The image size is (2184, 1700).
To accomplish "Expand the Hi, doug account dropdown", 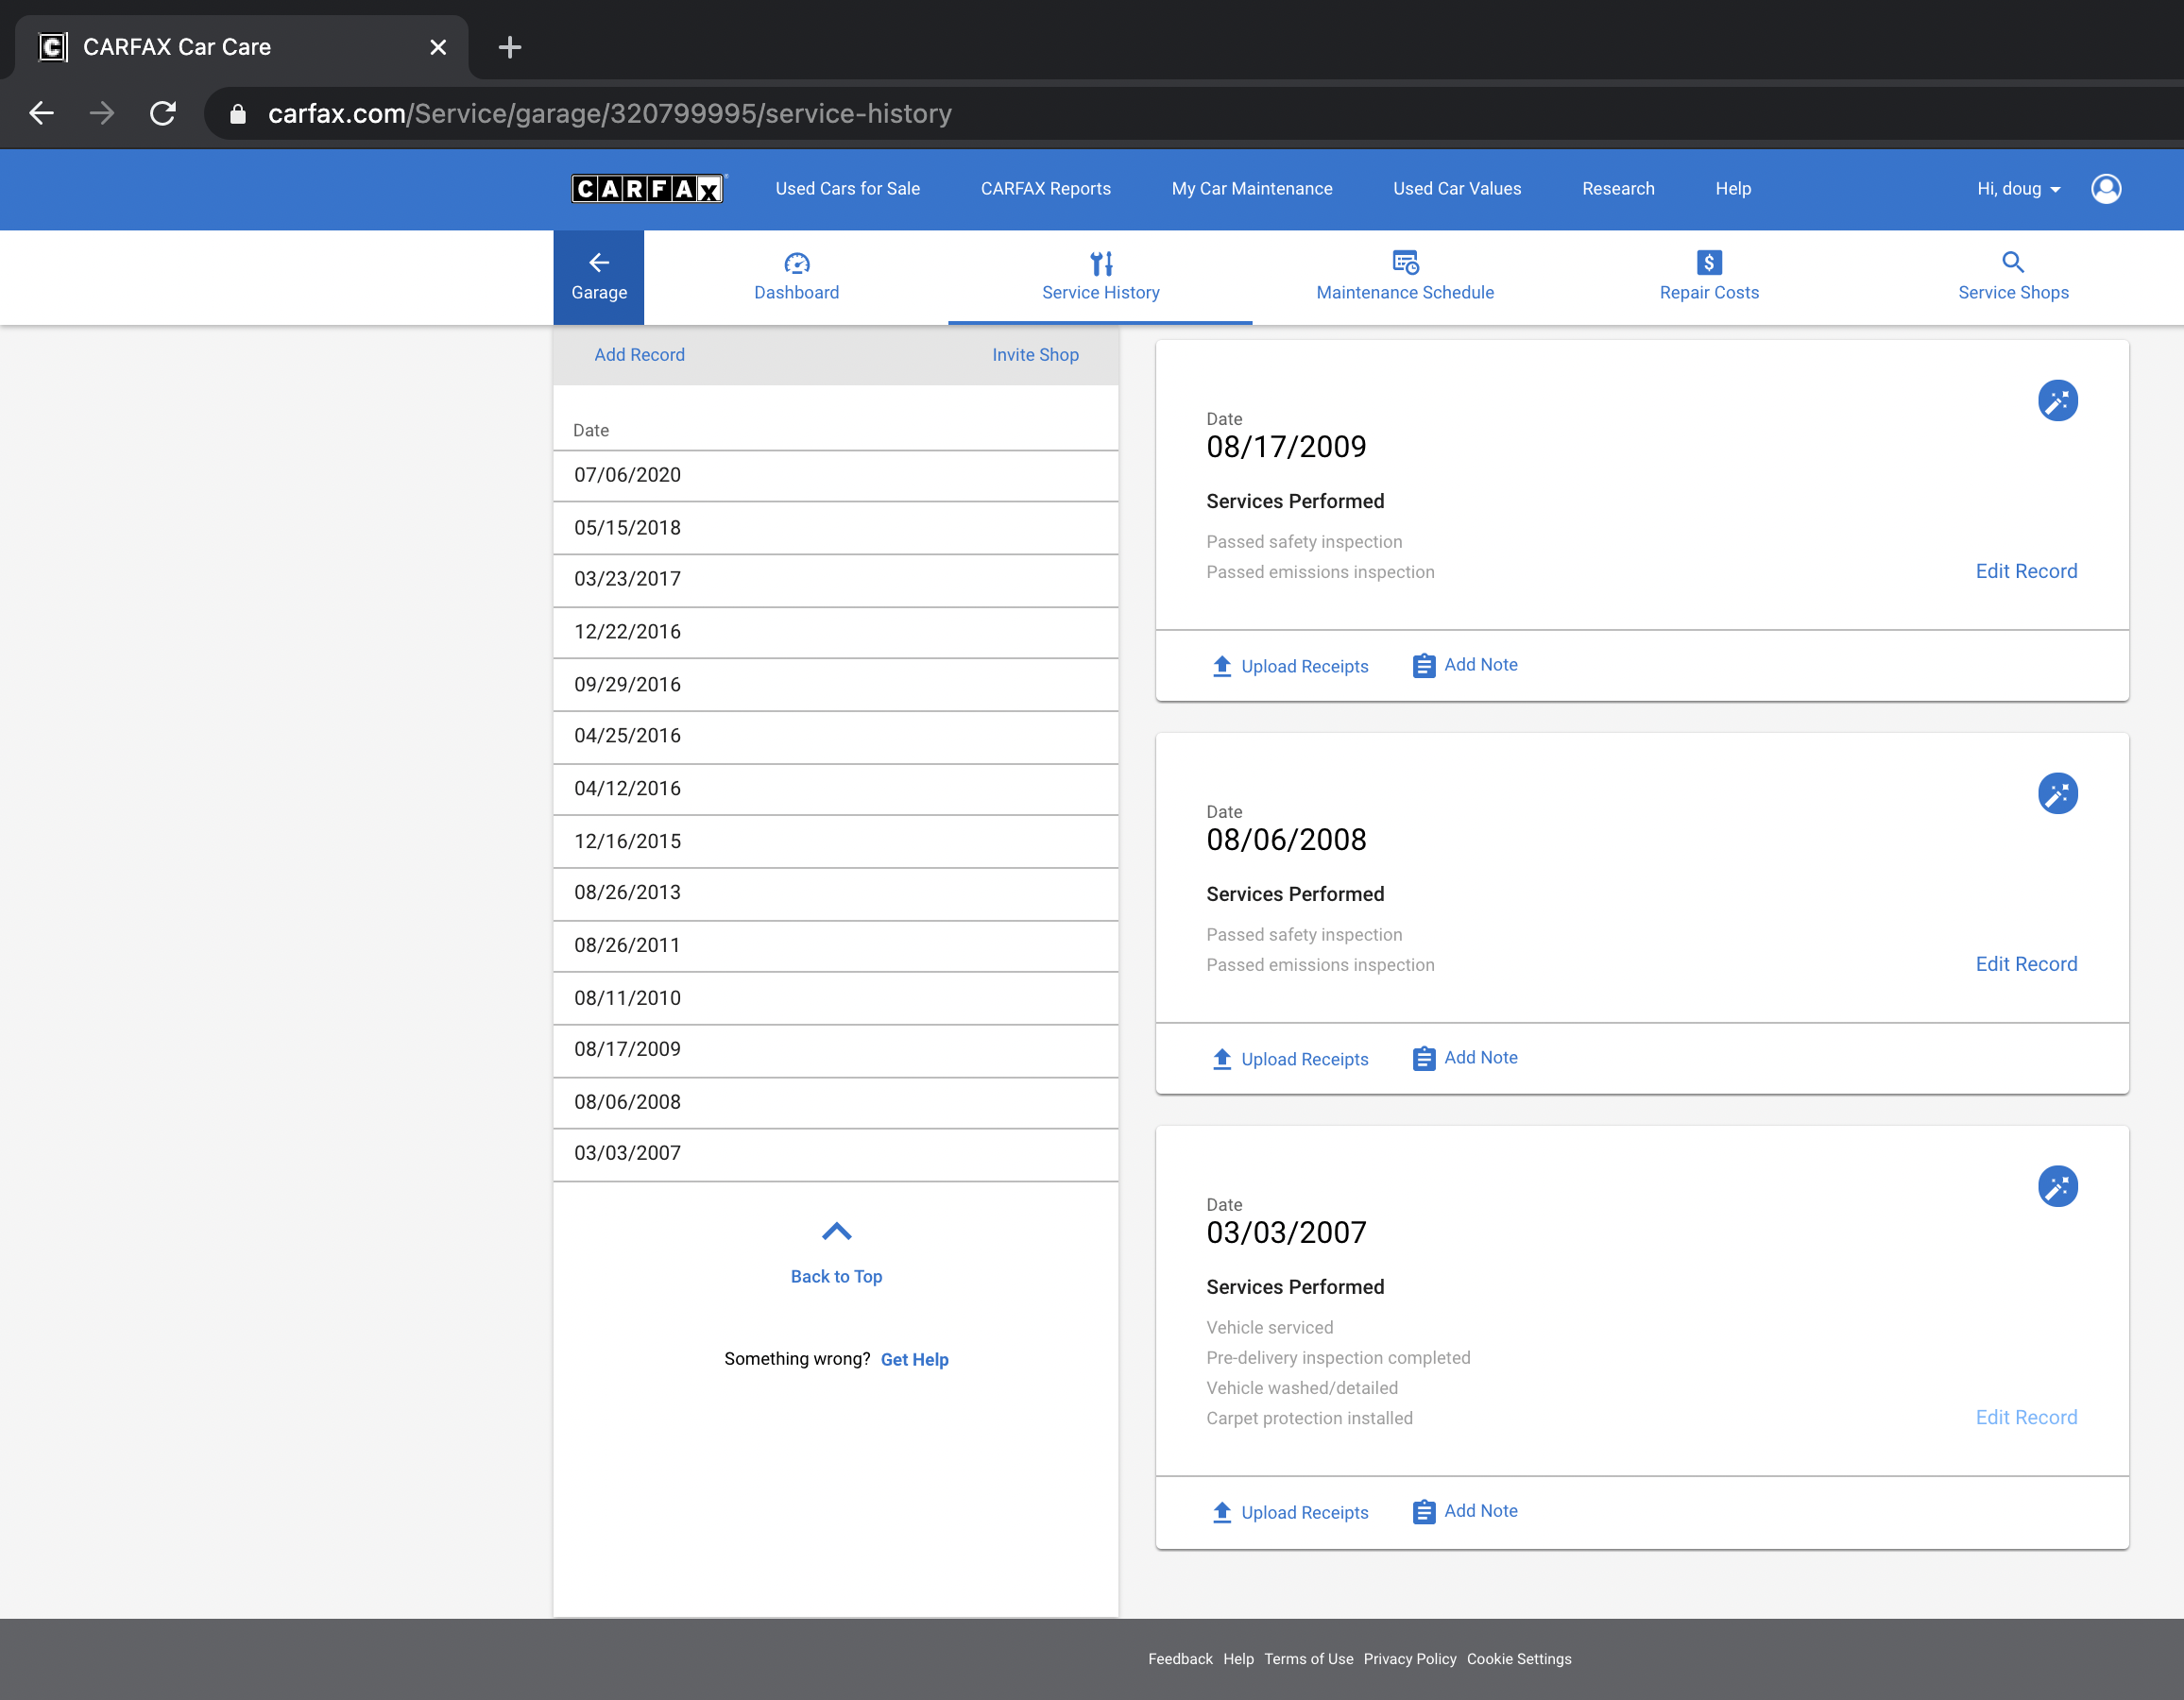I will 2018,189.
